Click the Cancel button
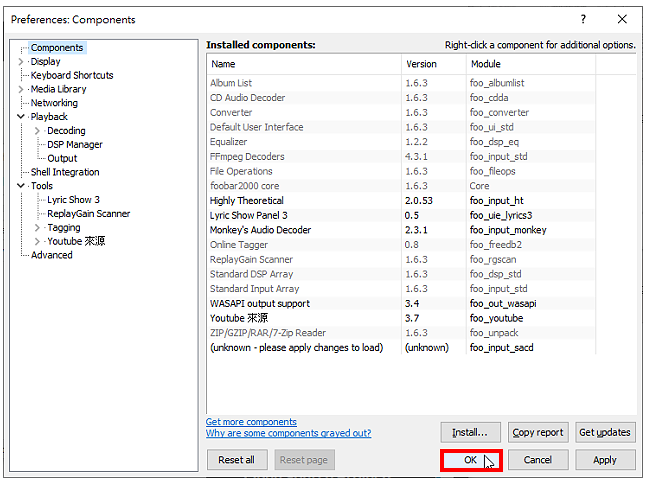The image size is (649, 482). point(538,460)
